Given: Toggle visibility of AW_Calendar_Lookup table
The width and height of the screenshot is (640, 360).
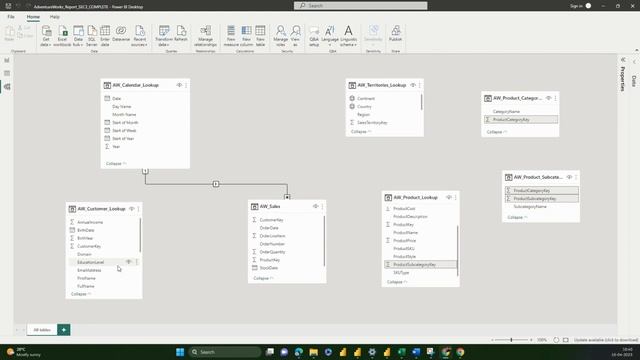Looking at the screenshot, I should point(179,85).
